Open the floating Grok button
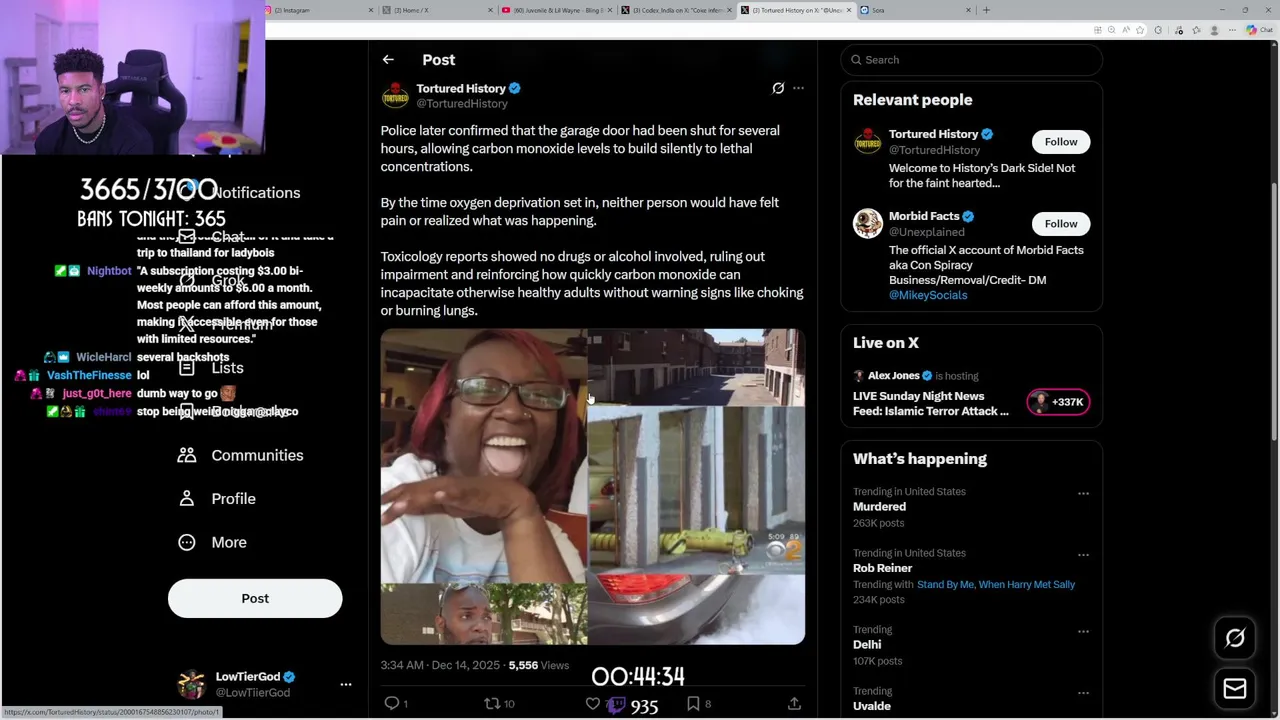This screenshot has height=720, width=1280. (x=1235, y=638)
